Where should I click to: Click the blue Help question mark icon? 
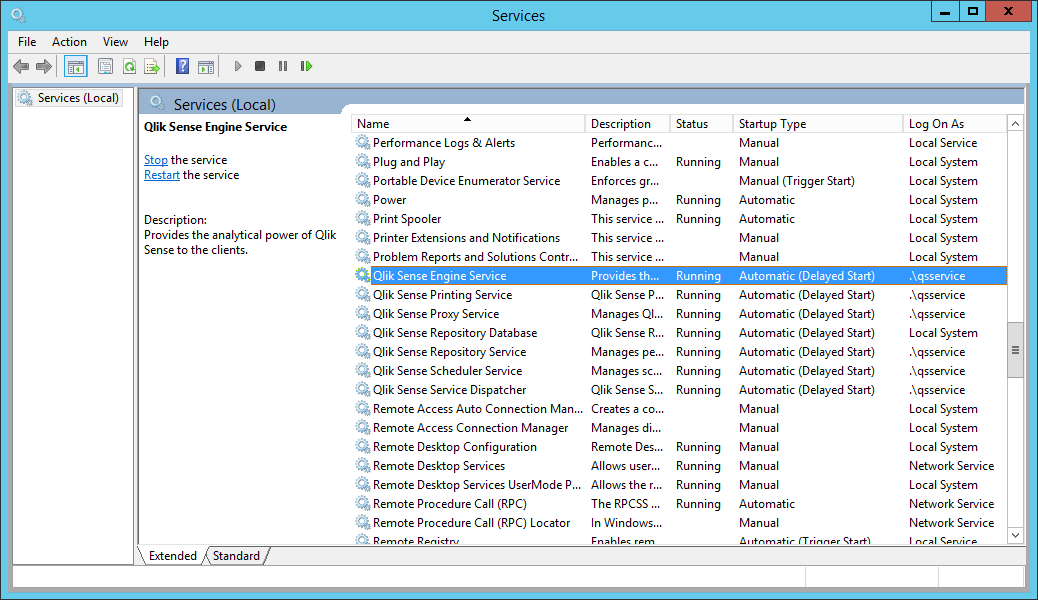(x=182, y=67)
